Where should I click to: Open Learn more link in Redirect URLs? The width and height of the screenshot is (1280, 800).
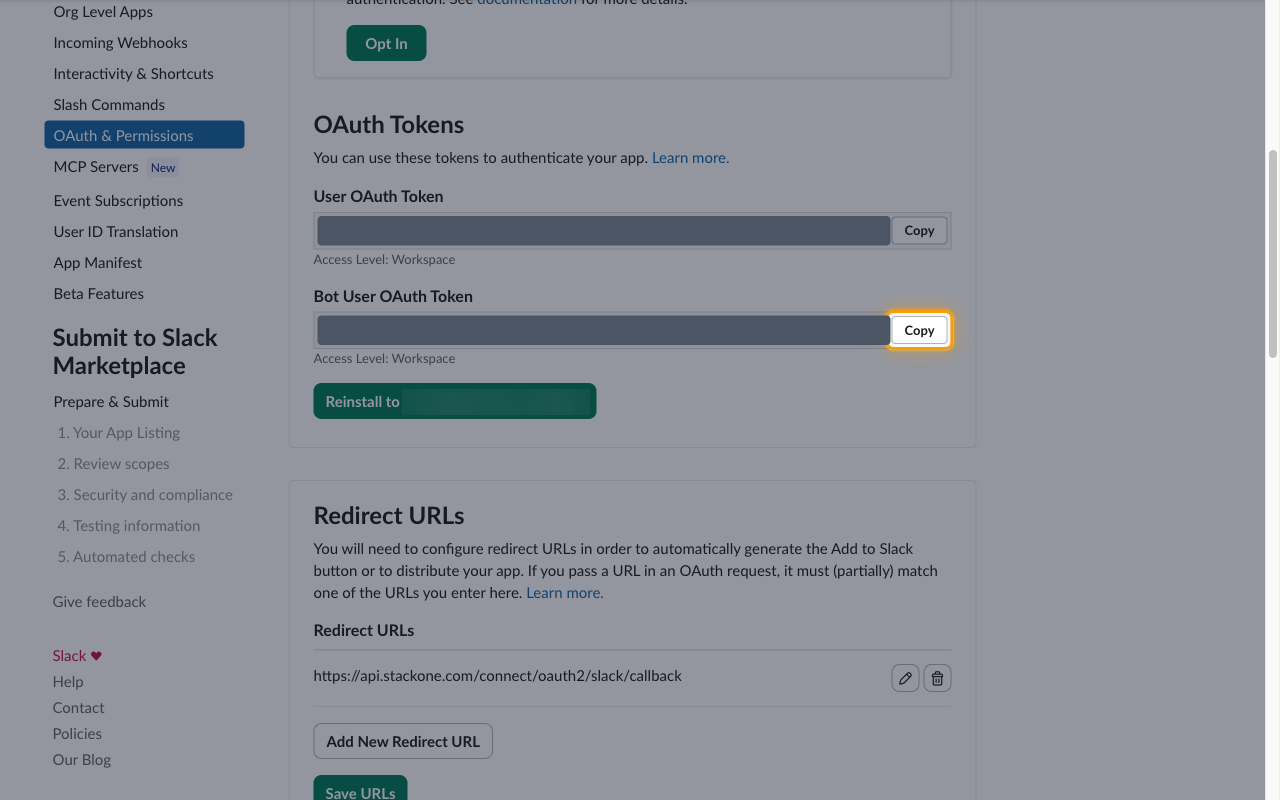[565, 592]
